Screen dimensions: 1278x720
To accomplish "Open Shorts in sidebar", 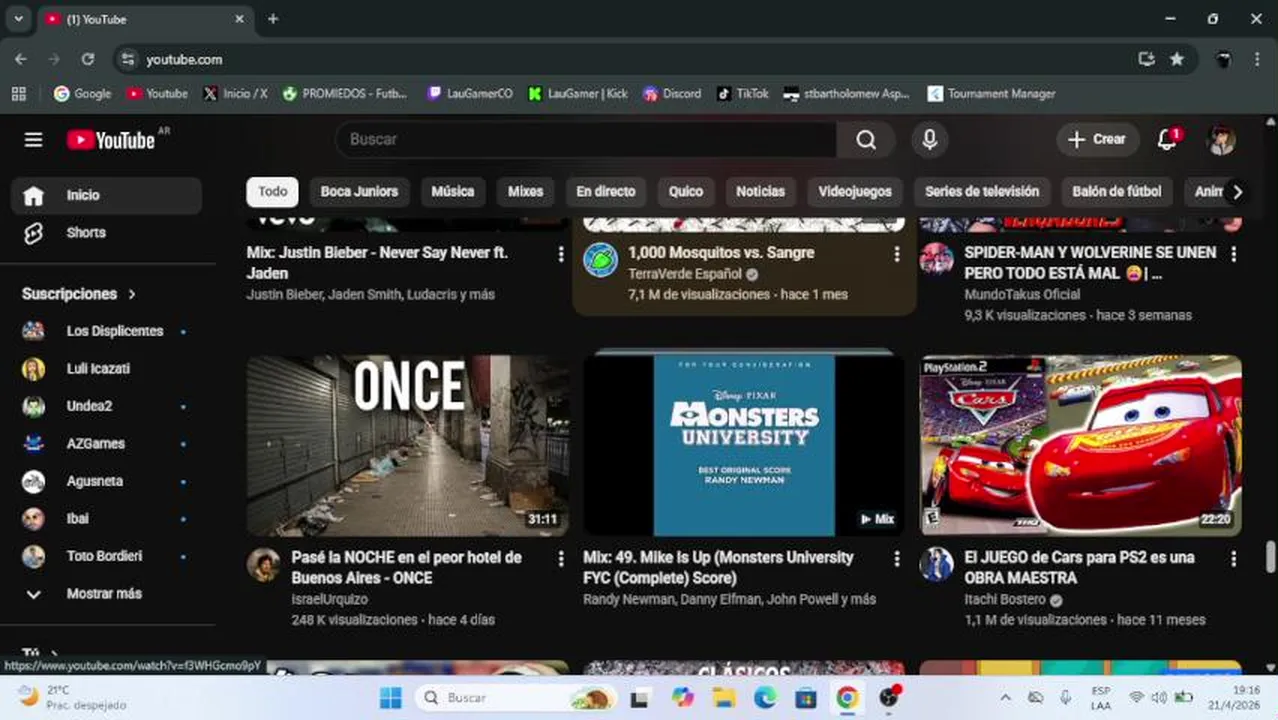I will [x=106, y=232].
